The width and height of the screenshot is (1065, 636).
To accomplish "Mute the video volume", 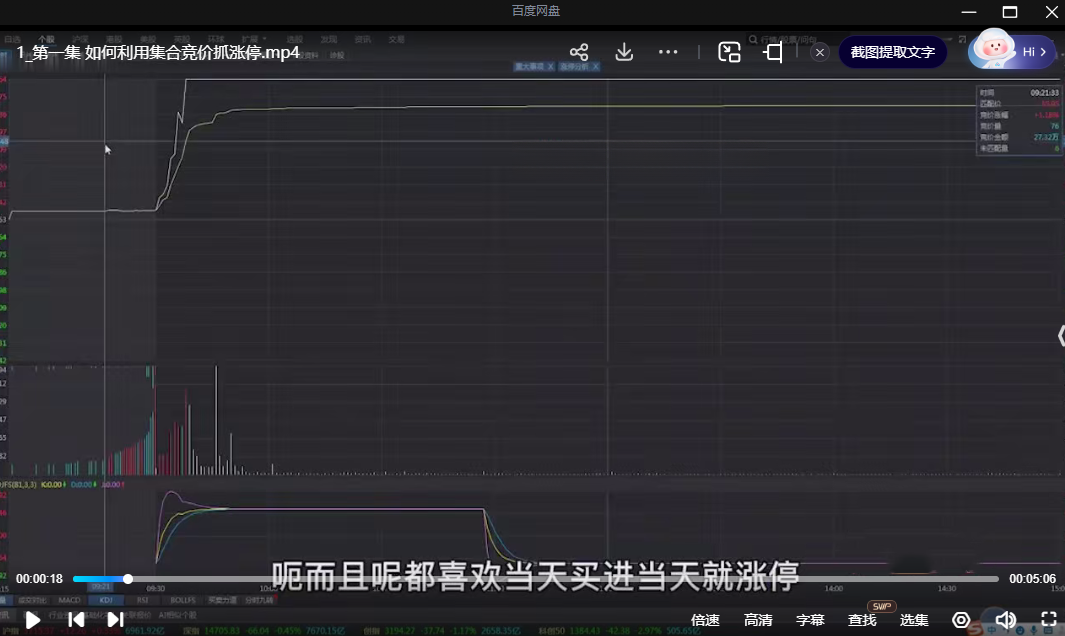I will pos(1005,620).
